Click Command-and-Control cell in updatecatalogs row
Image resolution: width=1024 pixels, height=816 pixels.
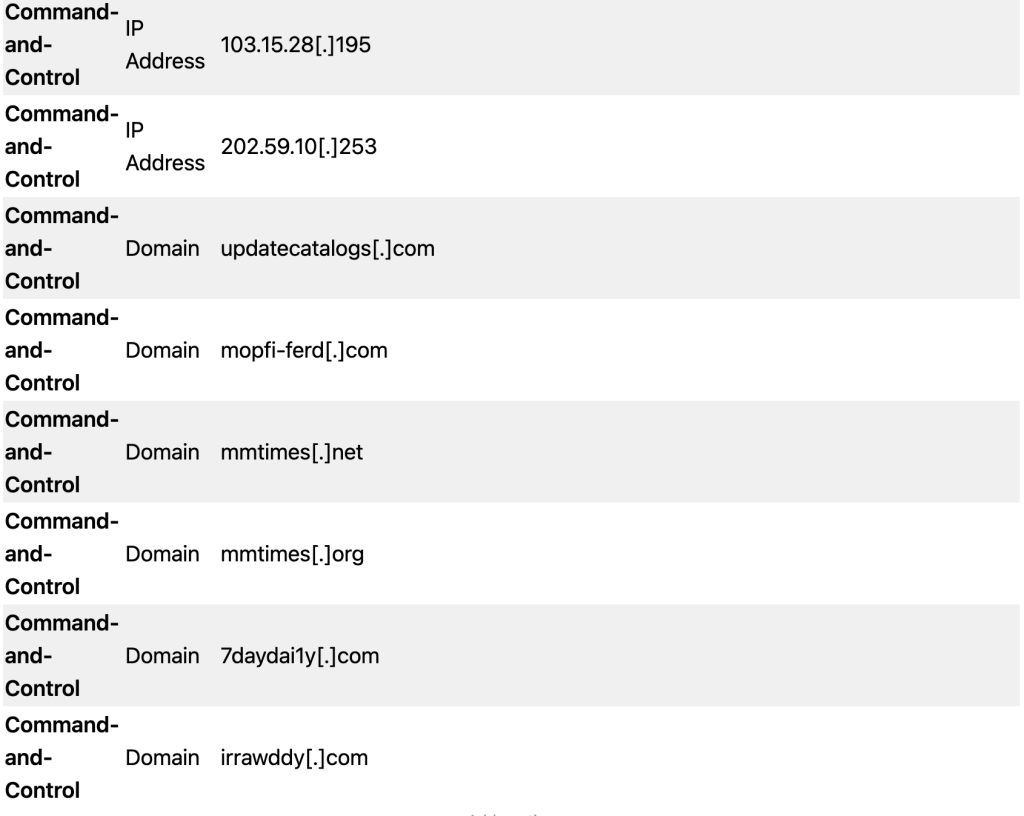pyautogui.click(x=61, y=249)
